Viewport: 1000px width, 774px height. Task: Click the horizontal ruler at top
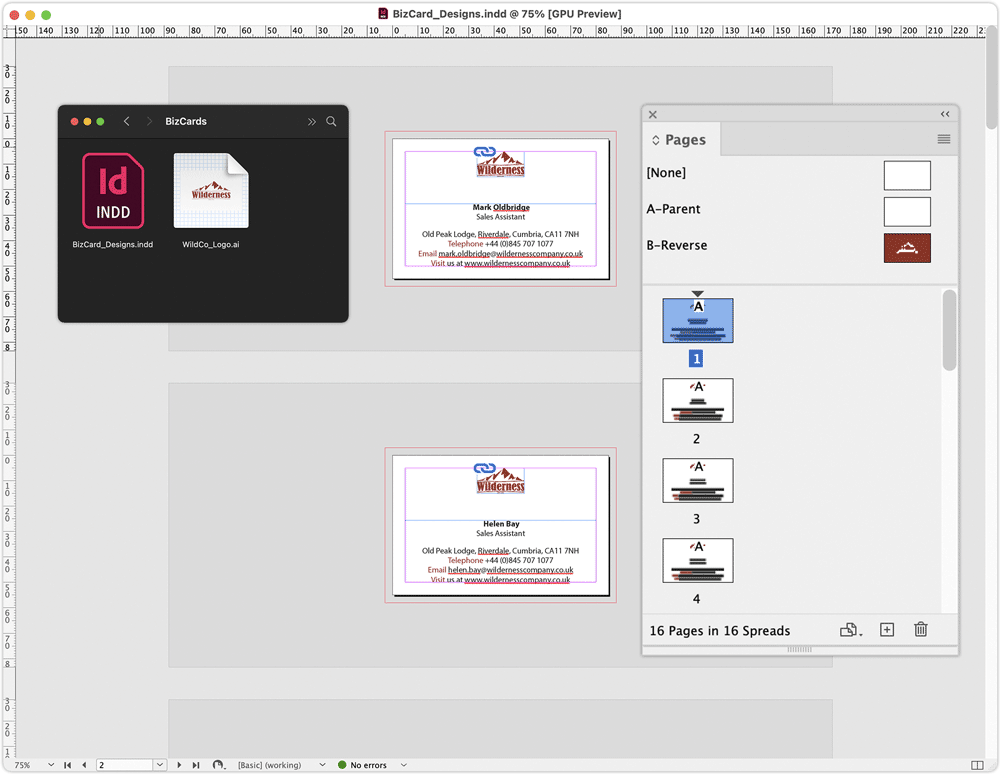(501, 31)
